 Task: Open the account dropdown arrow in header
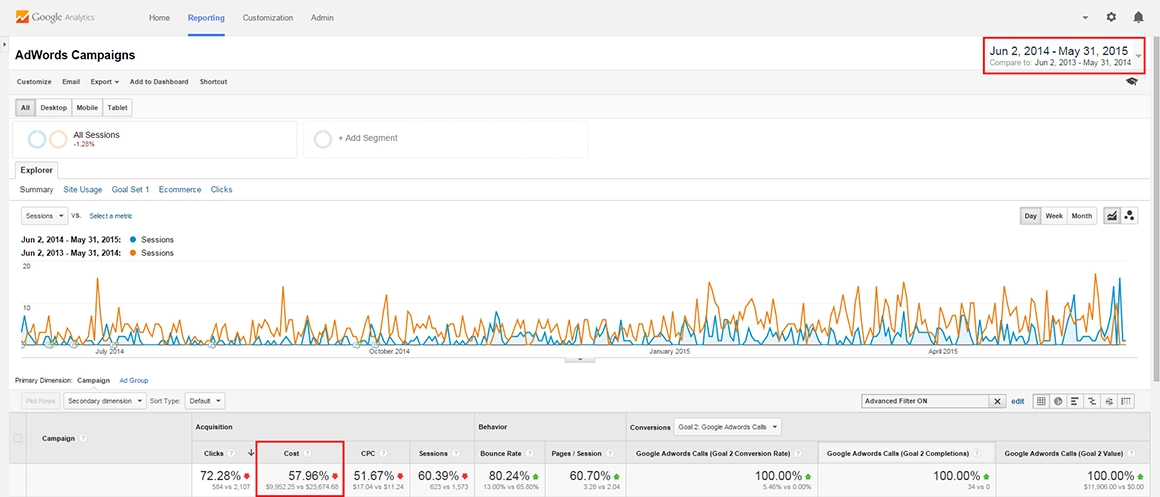[x=1085, y=17]
